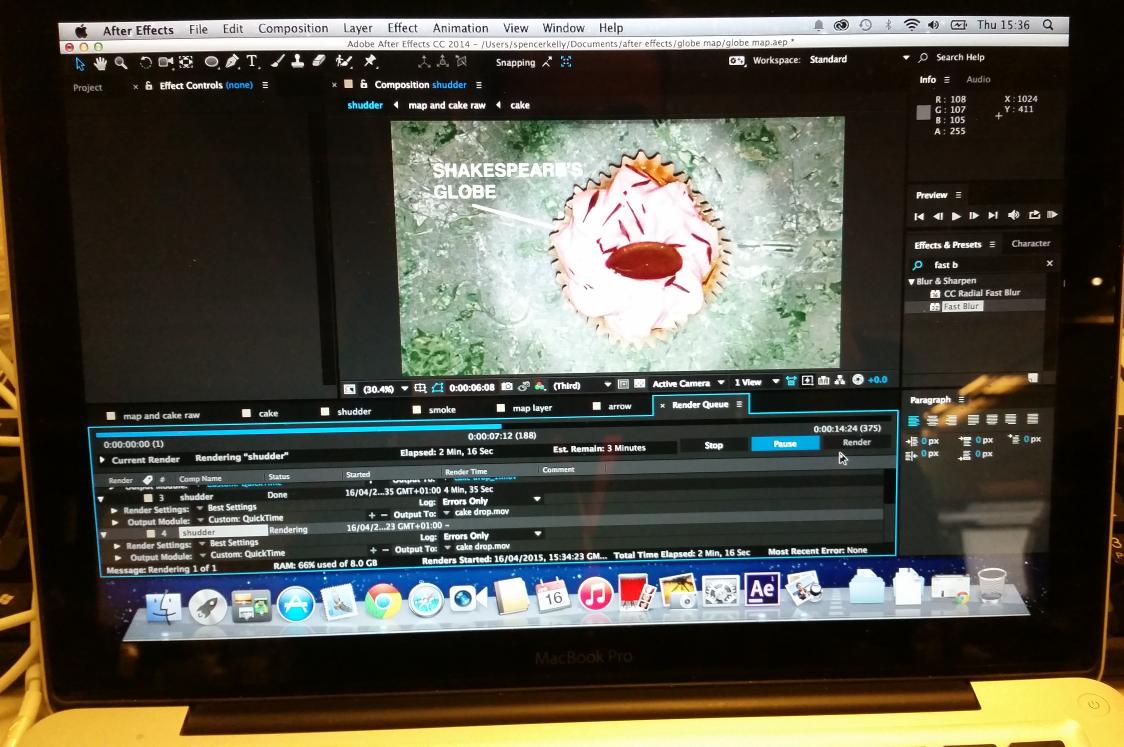Open the Animation menu
Viewport: 1124px width, 747px height.
tap(460, 28)
